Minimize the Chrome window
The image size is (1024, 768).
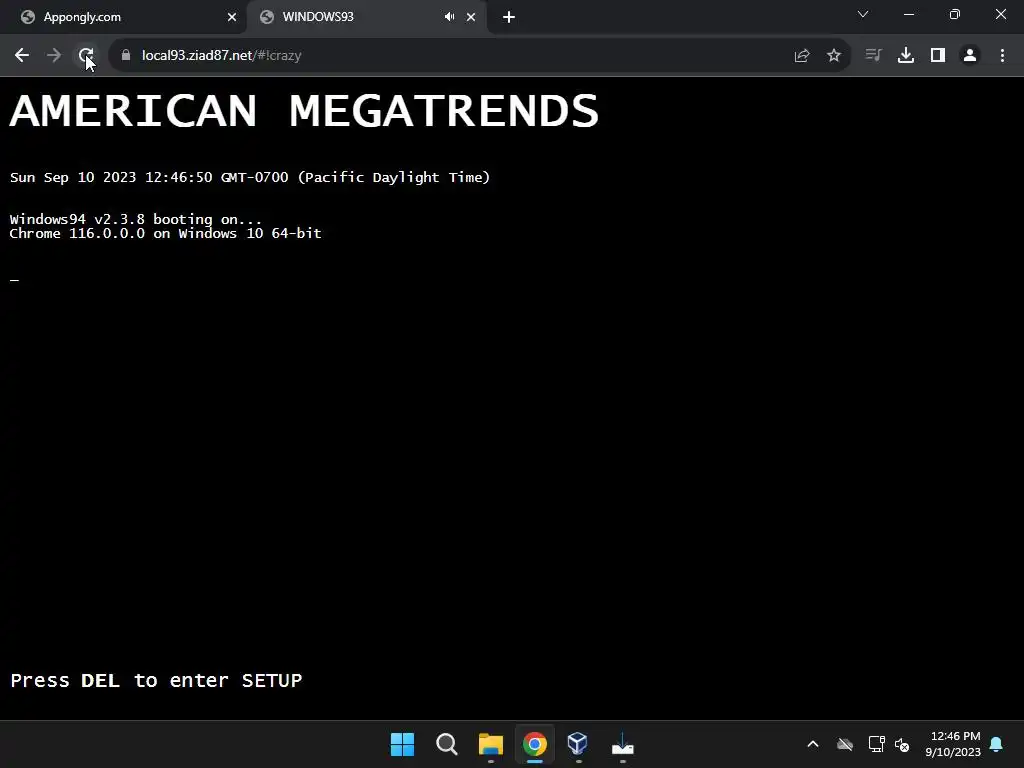tap(908, 14)
